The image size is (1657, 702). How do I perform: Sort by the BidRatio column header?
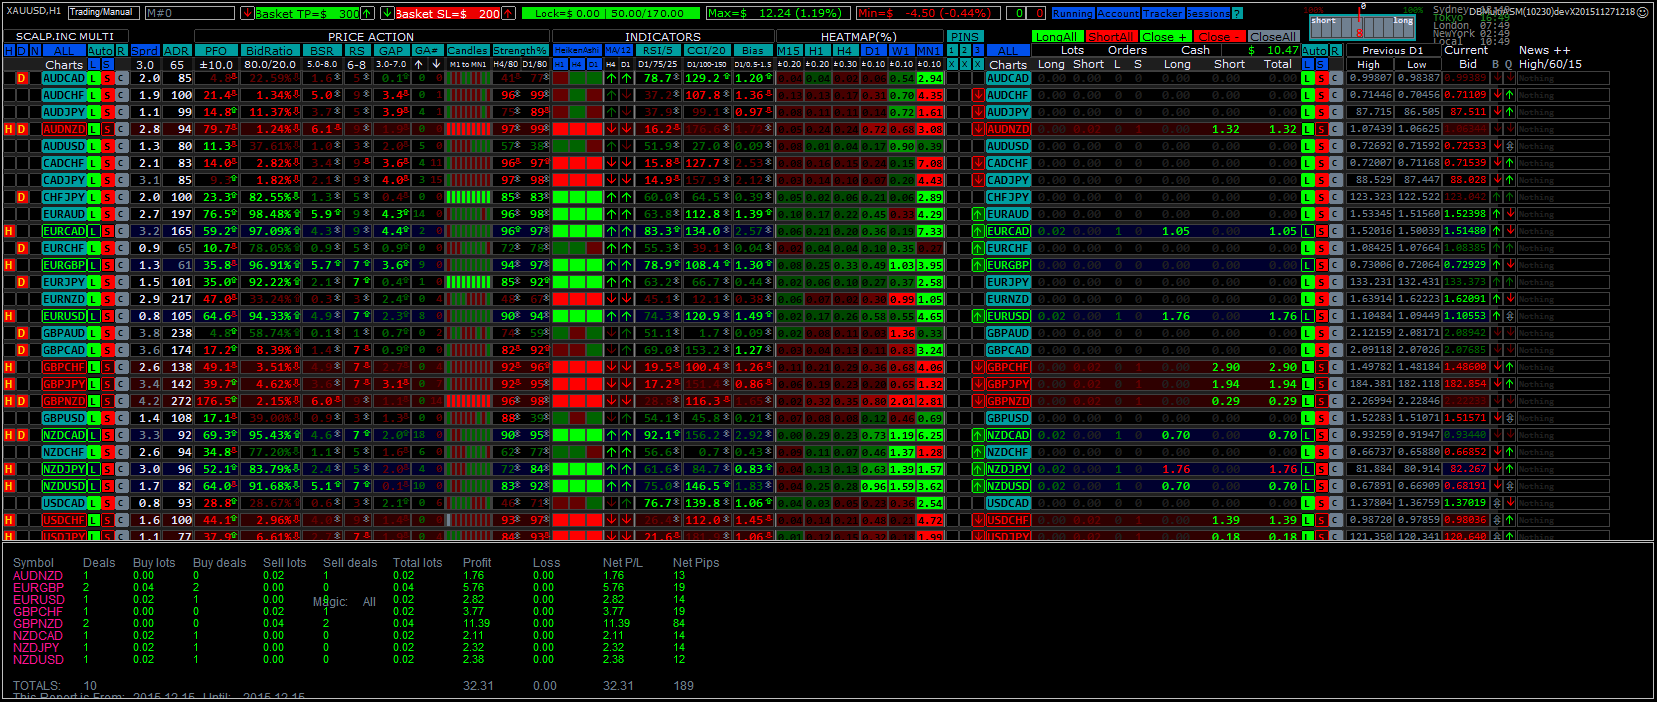[x=270, y=50]
